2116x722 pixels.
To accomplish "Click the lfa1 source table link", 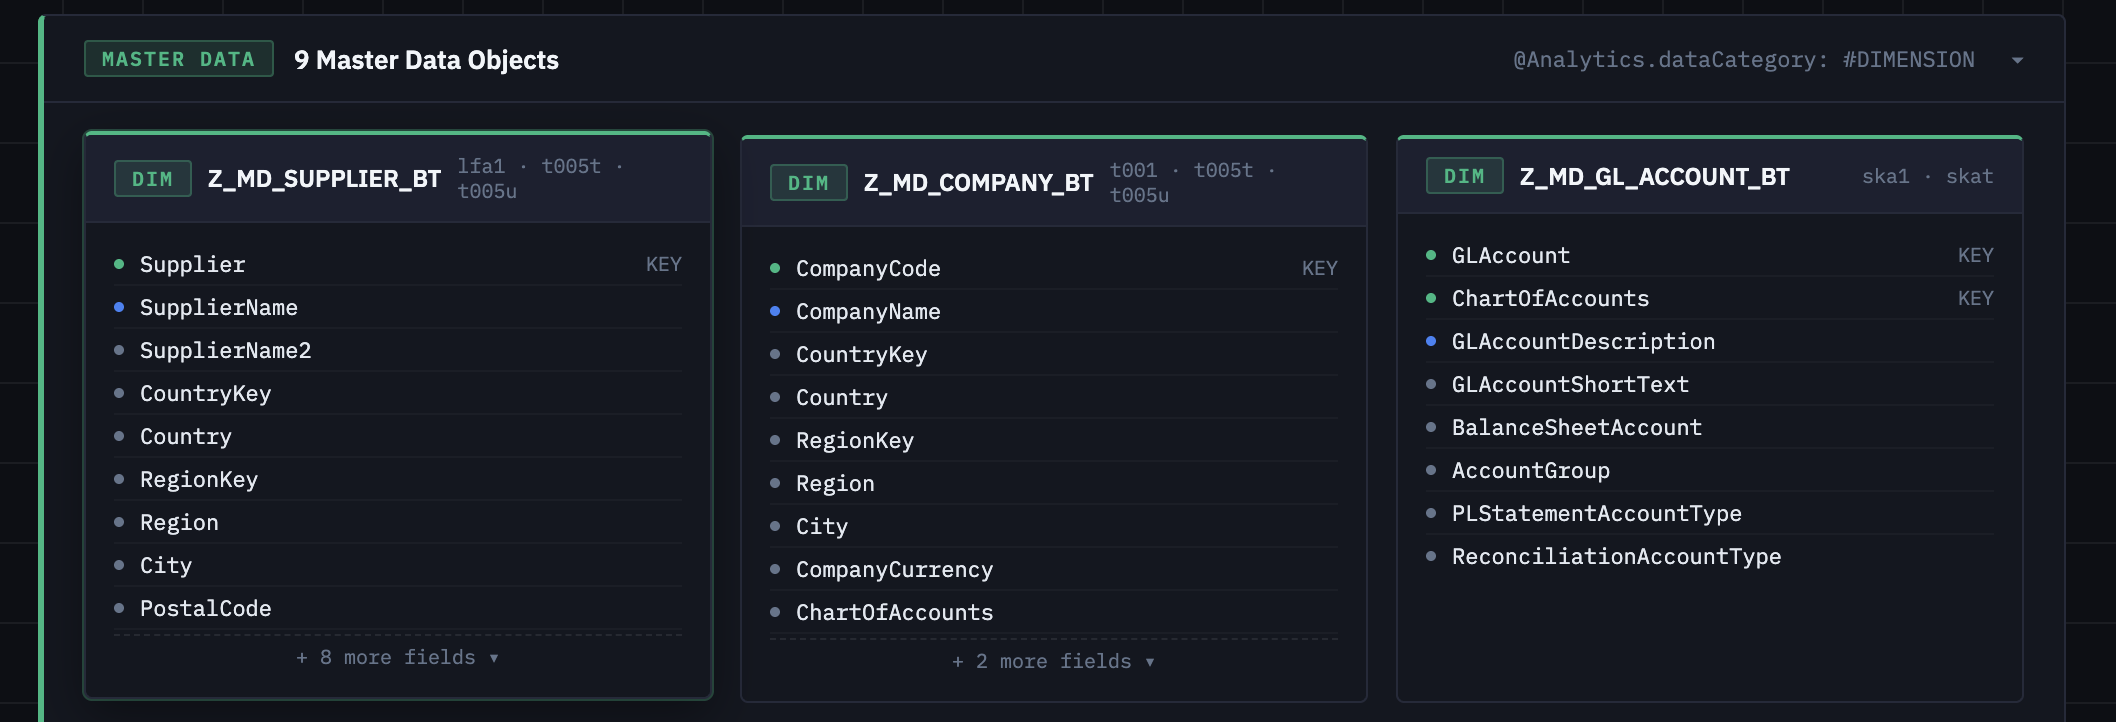I will (x=481, y=166).
